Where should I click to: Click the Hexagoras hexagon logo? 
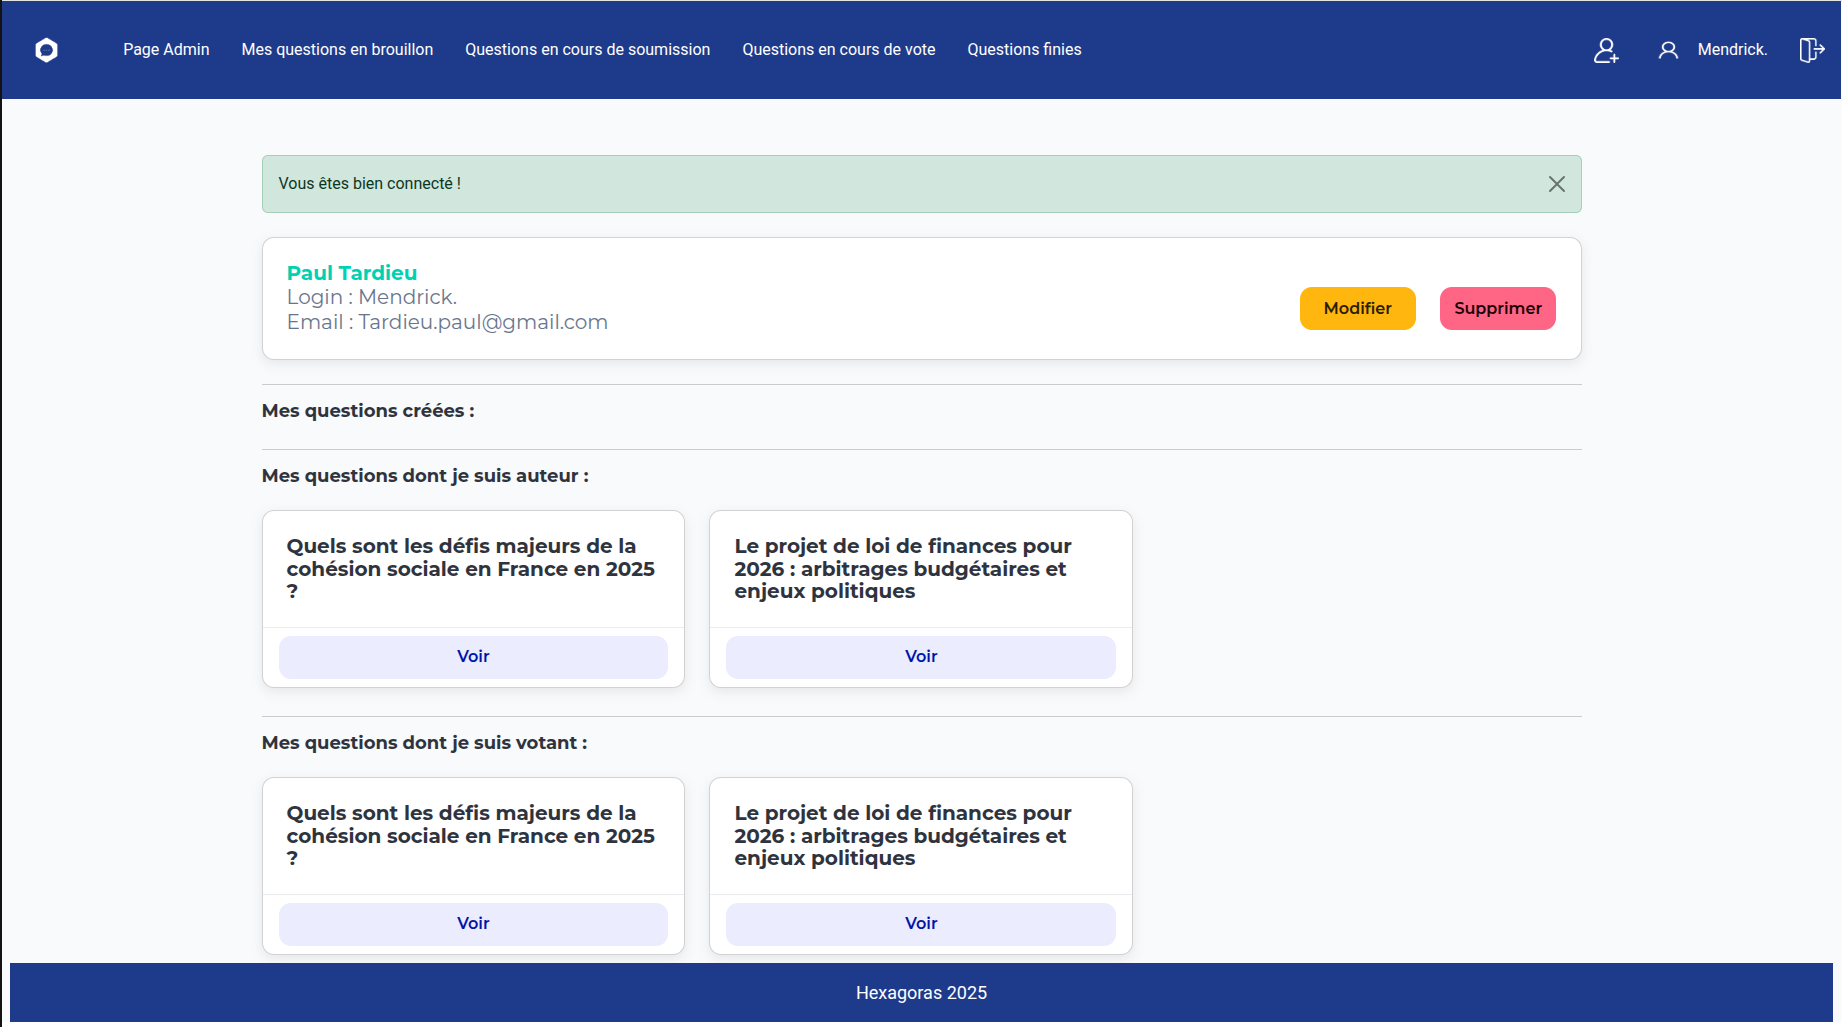click(x=46, y=50)
